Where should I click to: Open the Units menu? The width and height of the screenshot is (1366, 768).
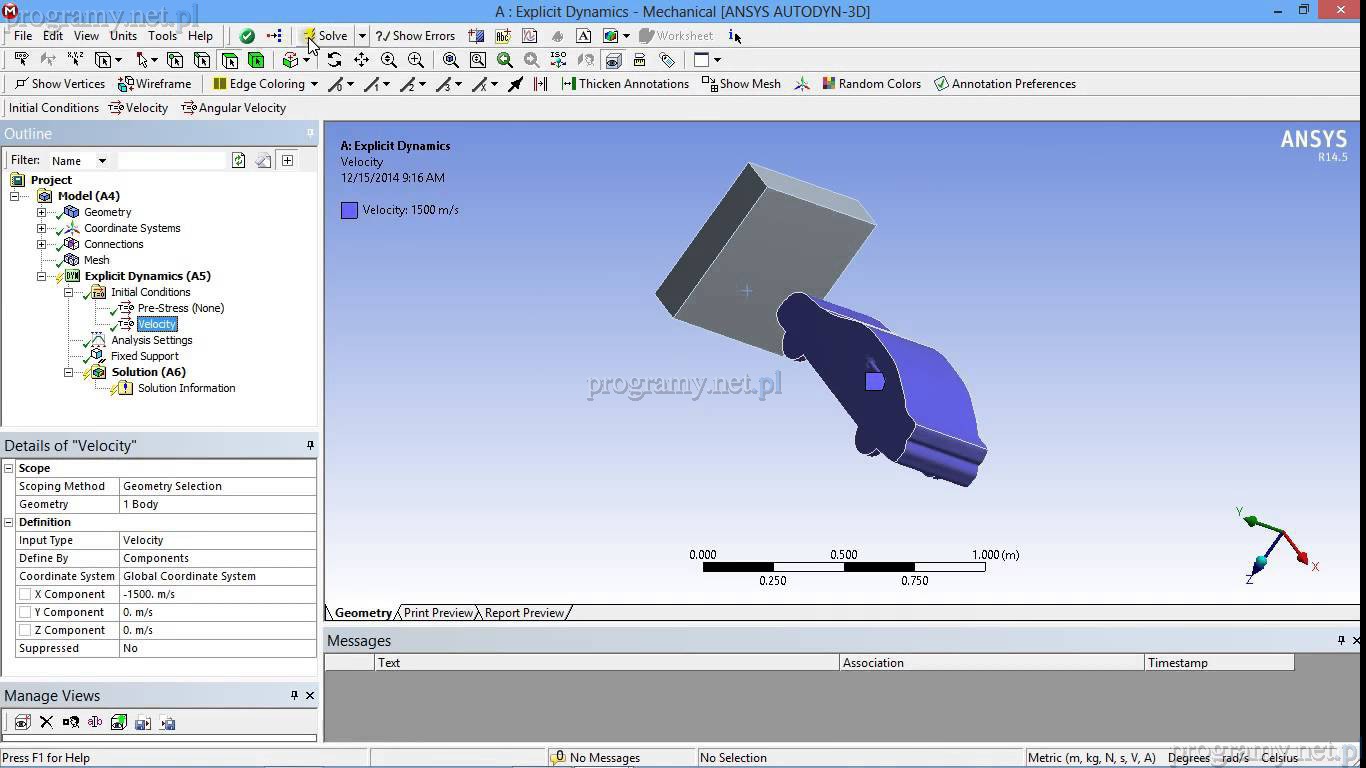[123, 36]
